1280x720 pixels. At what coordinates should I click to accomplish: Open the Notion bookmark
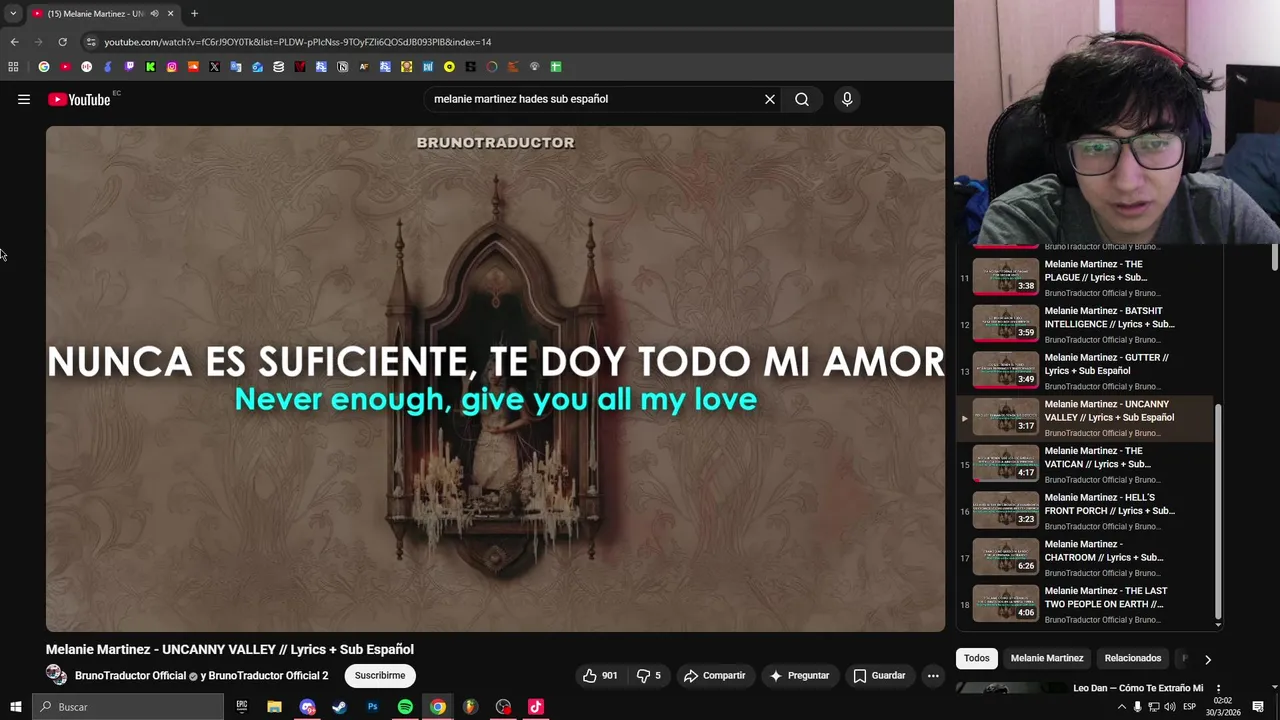click(343, 67)
